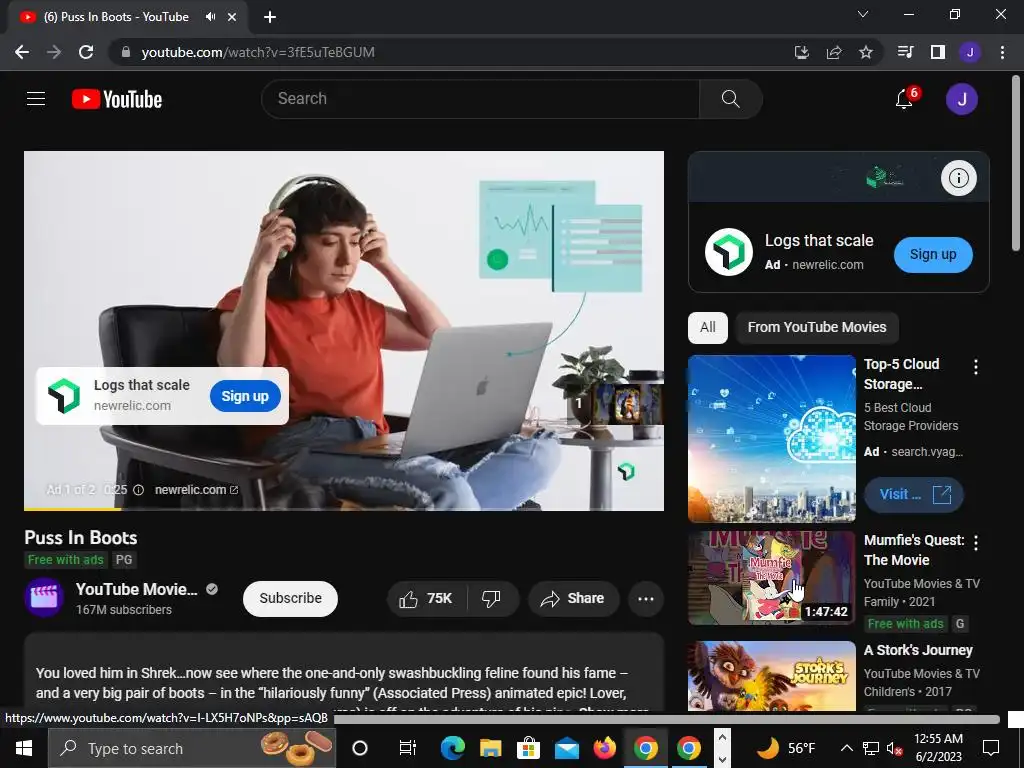This screenshot has width=1024, height=768.
Task: Open A Stork's Journey thumbnail
Action: tap(771, 676)
